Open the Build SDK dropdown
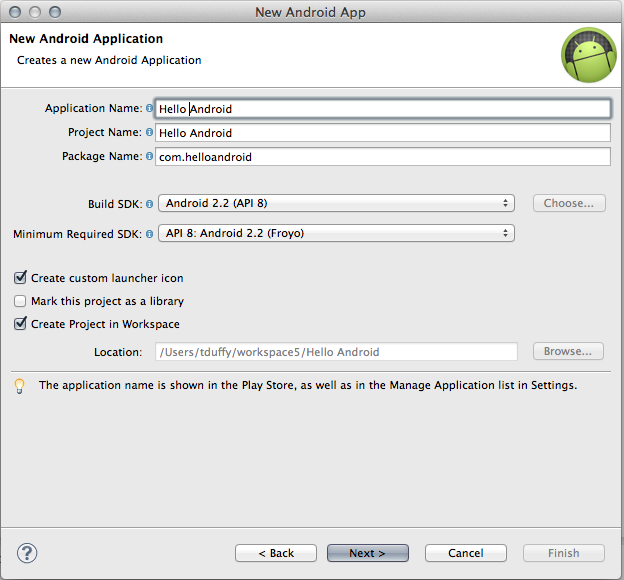 coord(336,203)
